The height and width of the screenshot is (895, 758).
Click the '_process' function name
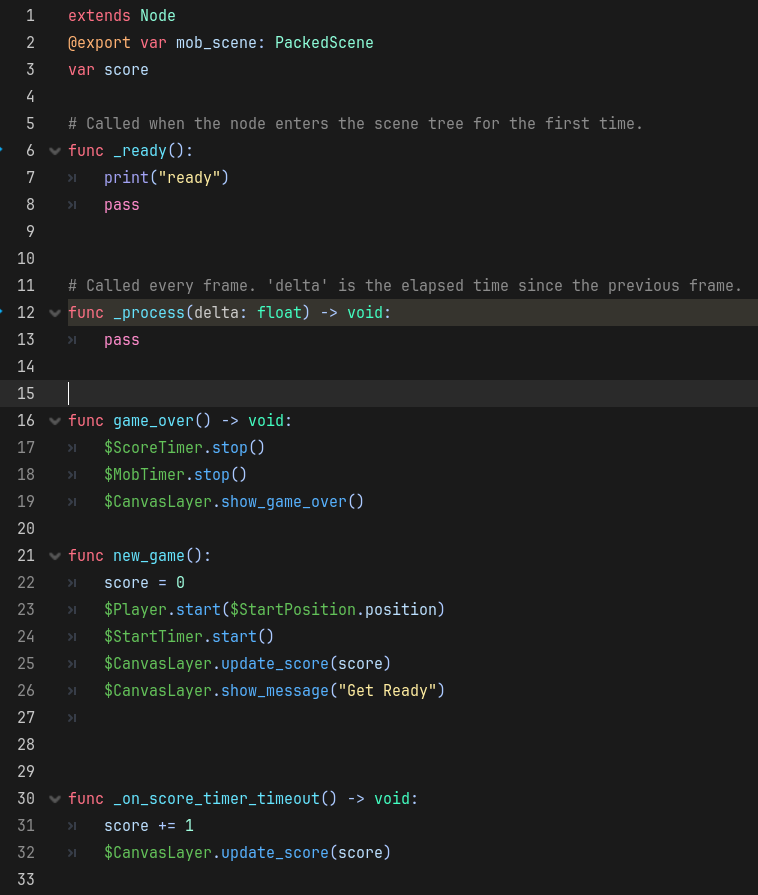click(149, 313)
